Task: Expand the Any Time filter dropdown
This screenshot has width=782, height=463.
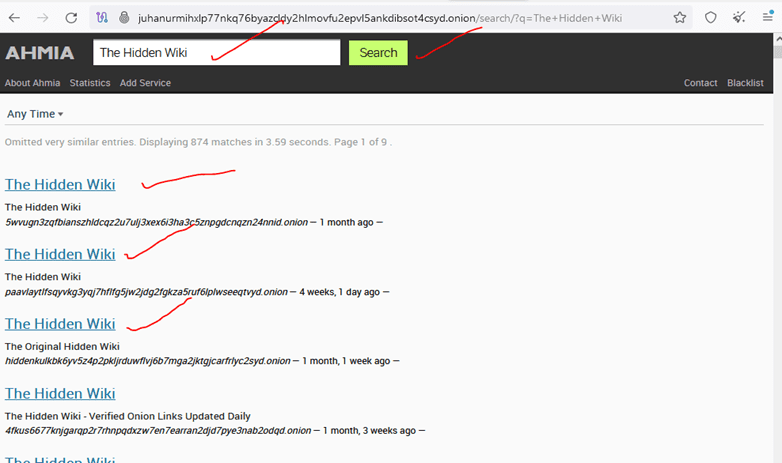Action: 35,114
